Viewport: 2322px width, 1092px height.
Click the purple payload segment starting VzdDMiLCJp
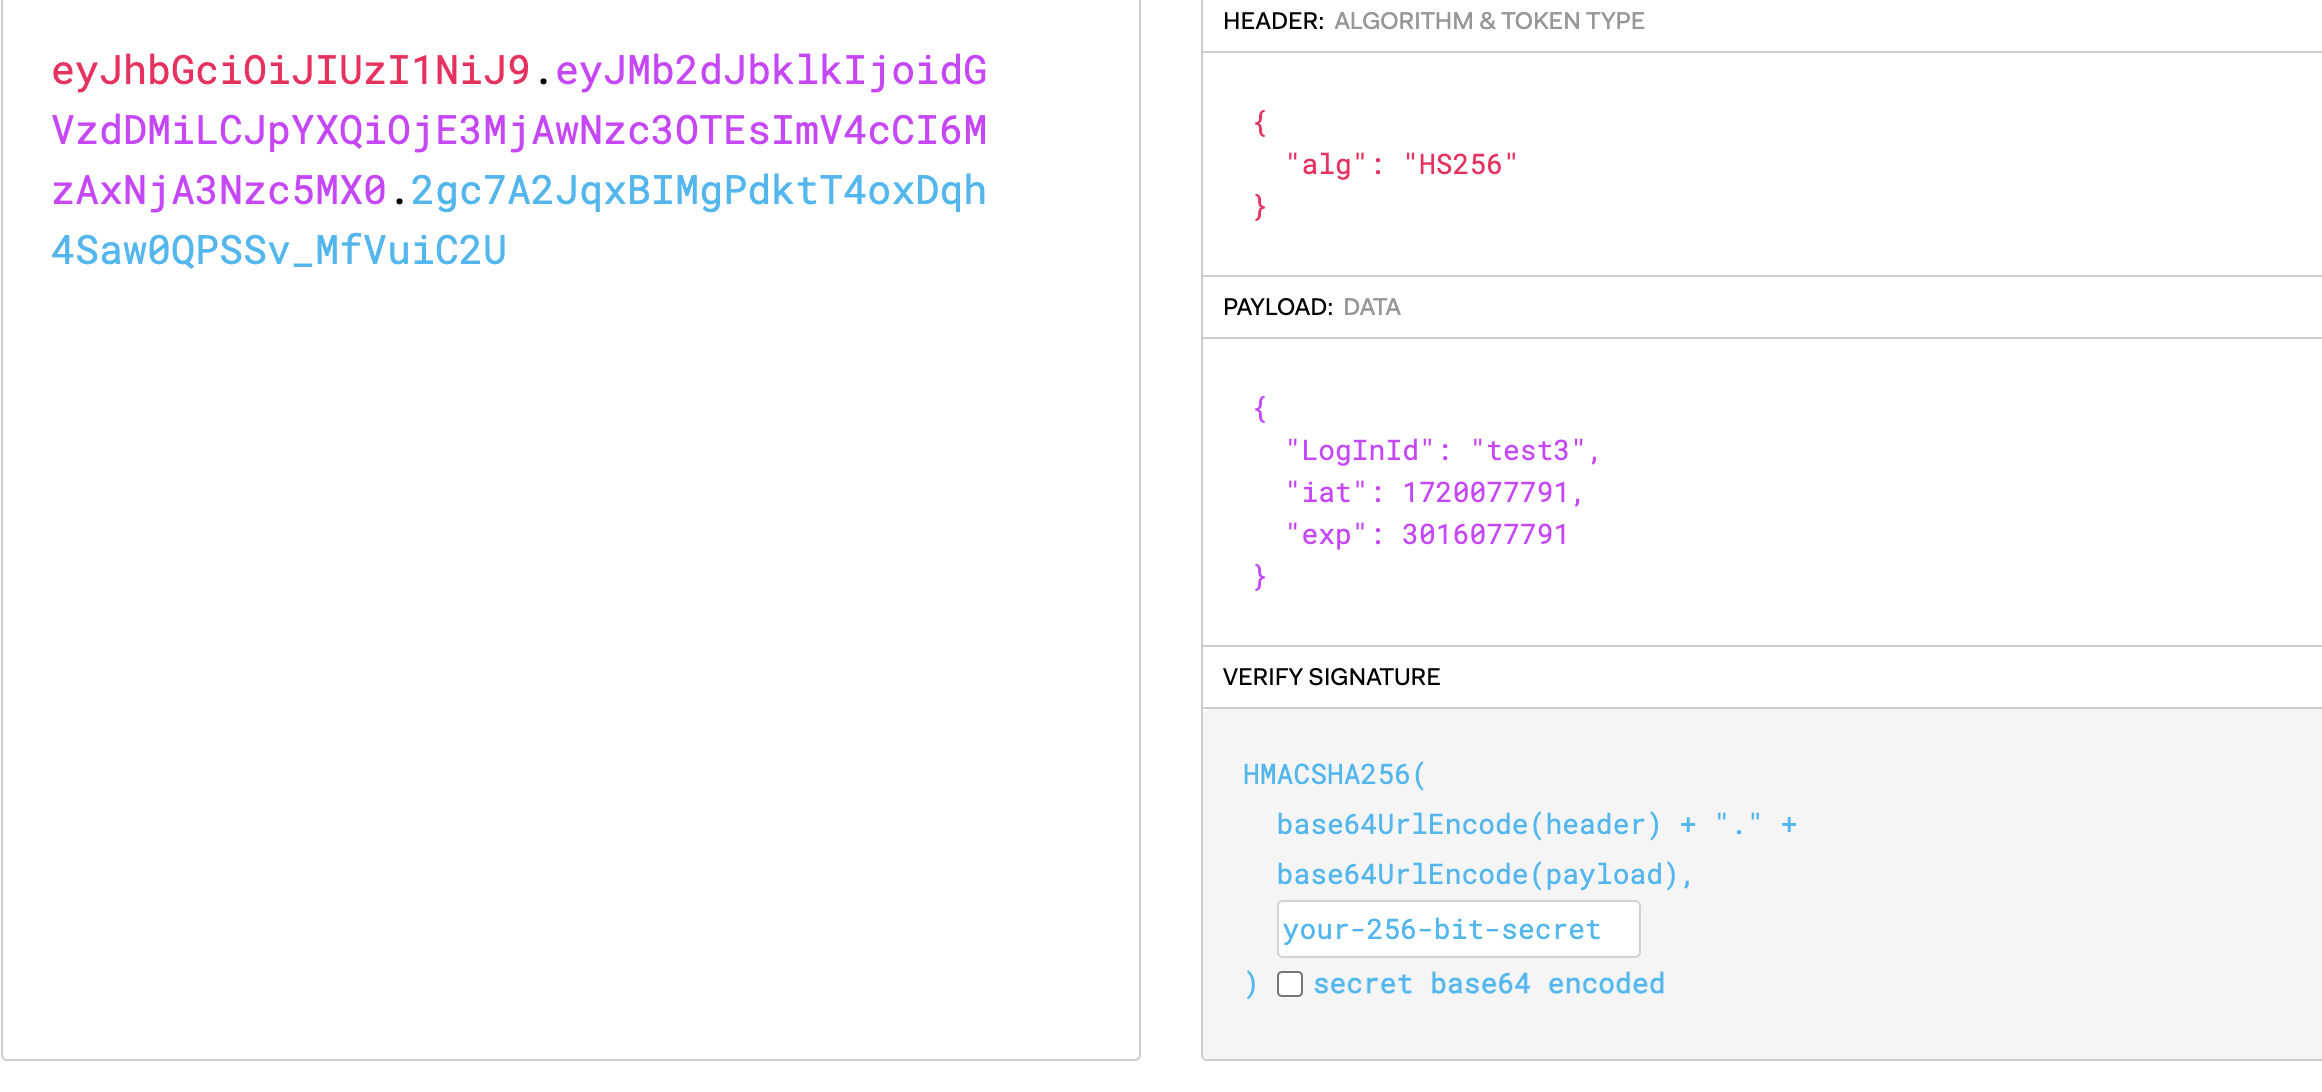pos(518,131)
